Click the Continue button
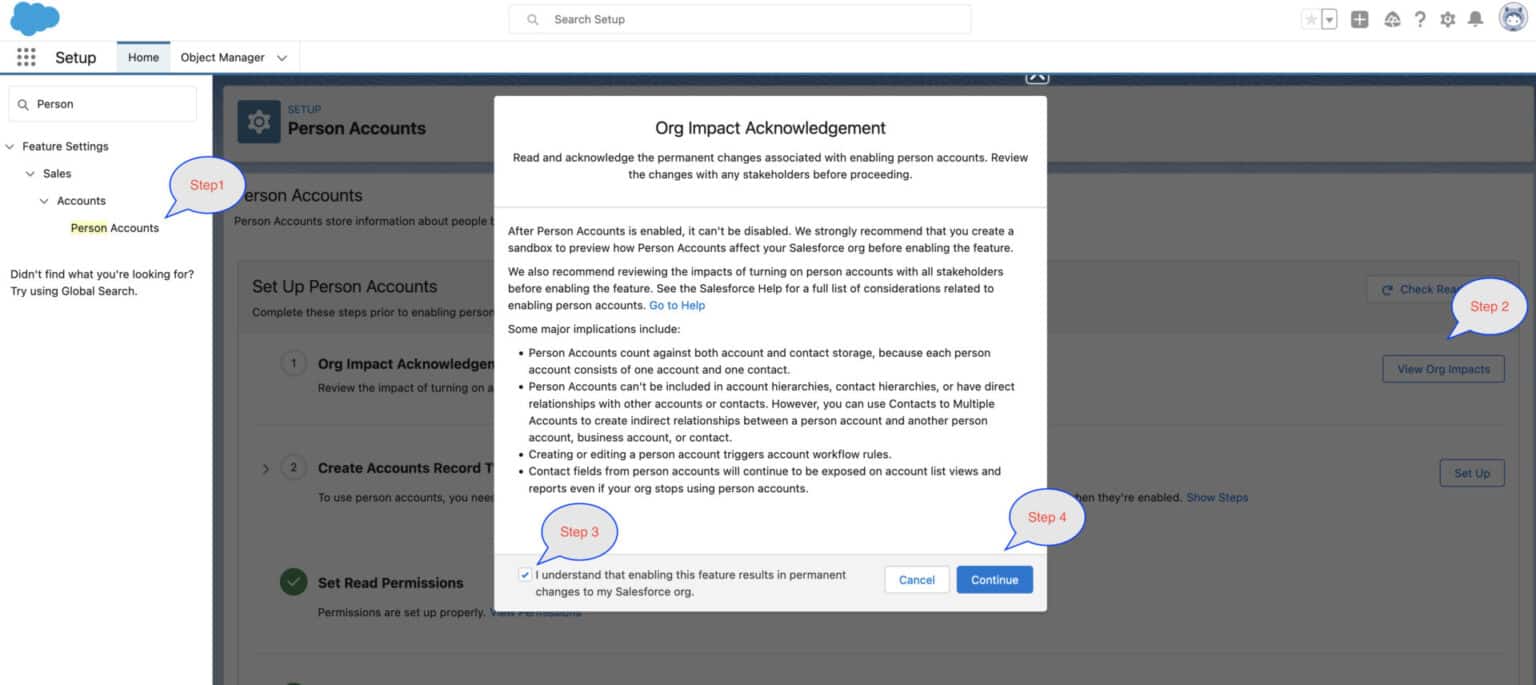Viewport: 1536px width, 685px height. pyautogui.click(x=994, y=579)
